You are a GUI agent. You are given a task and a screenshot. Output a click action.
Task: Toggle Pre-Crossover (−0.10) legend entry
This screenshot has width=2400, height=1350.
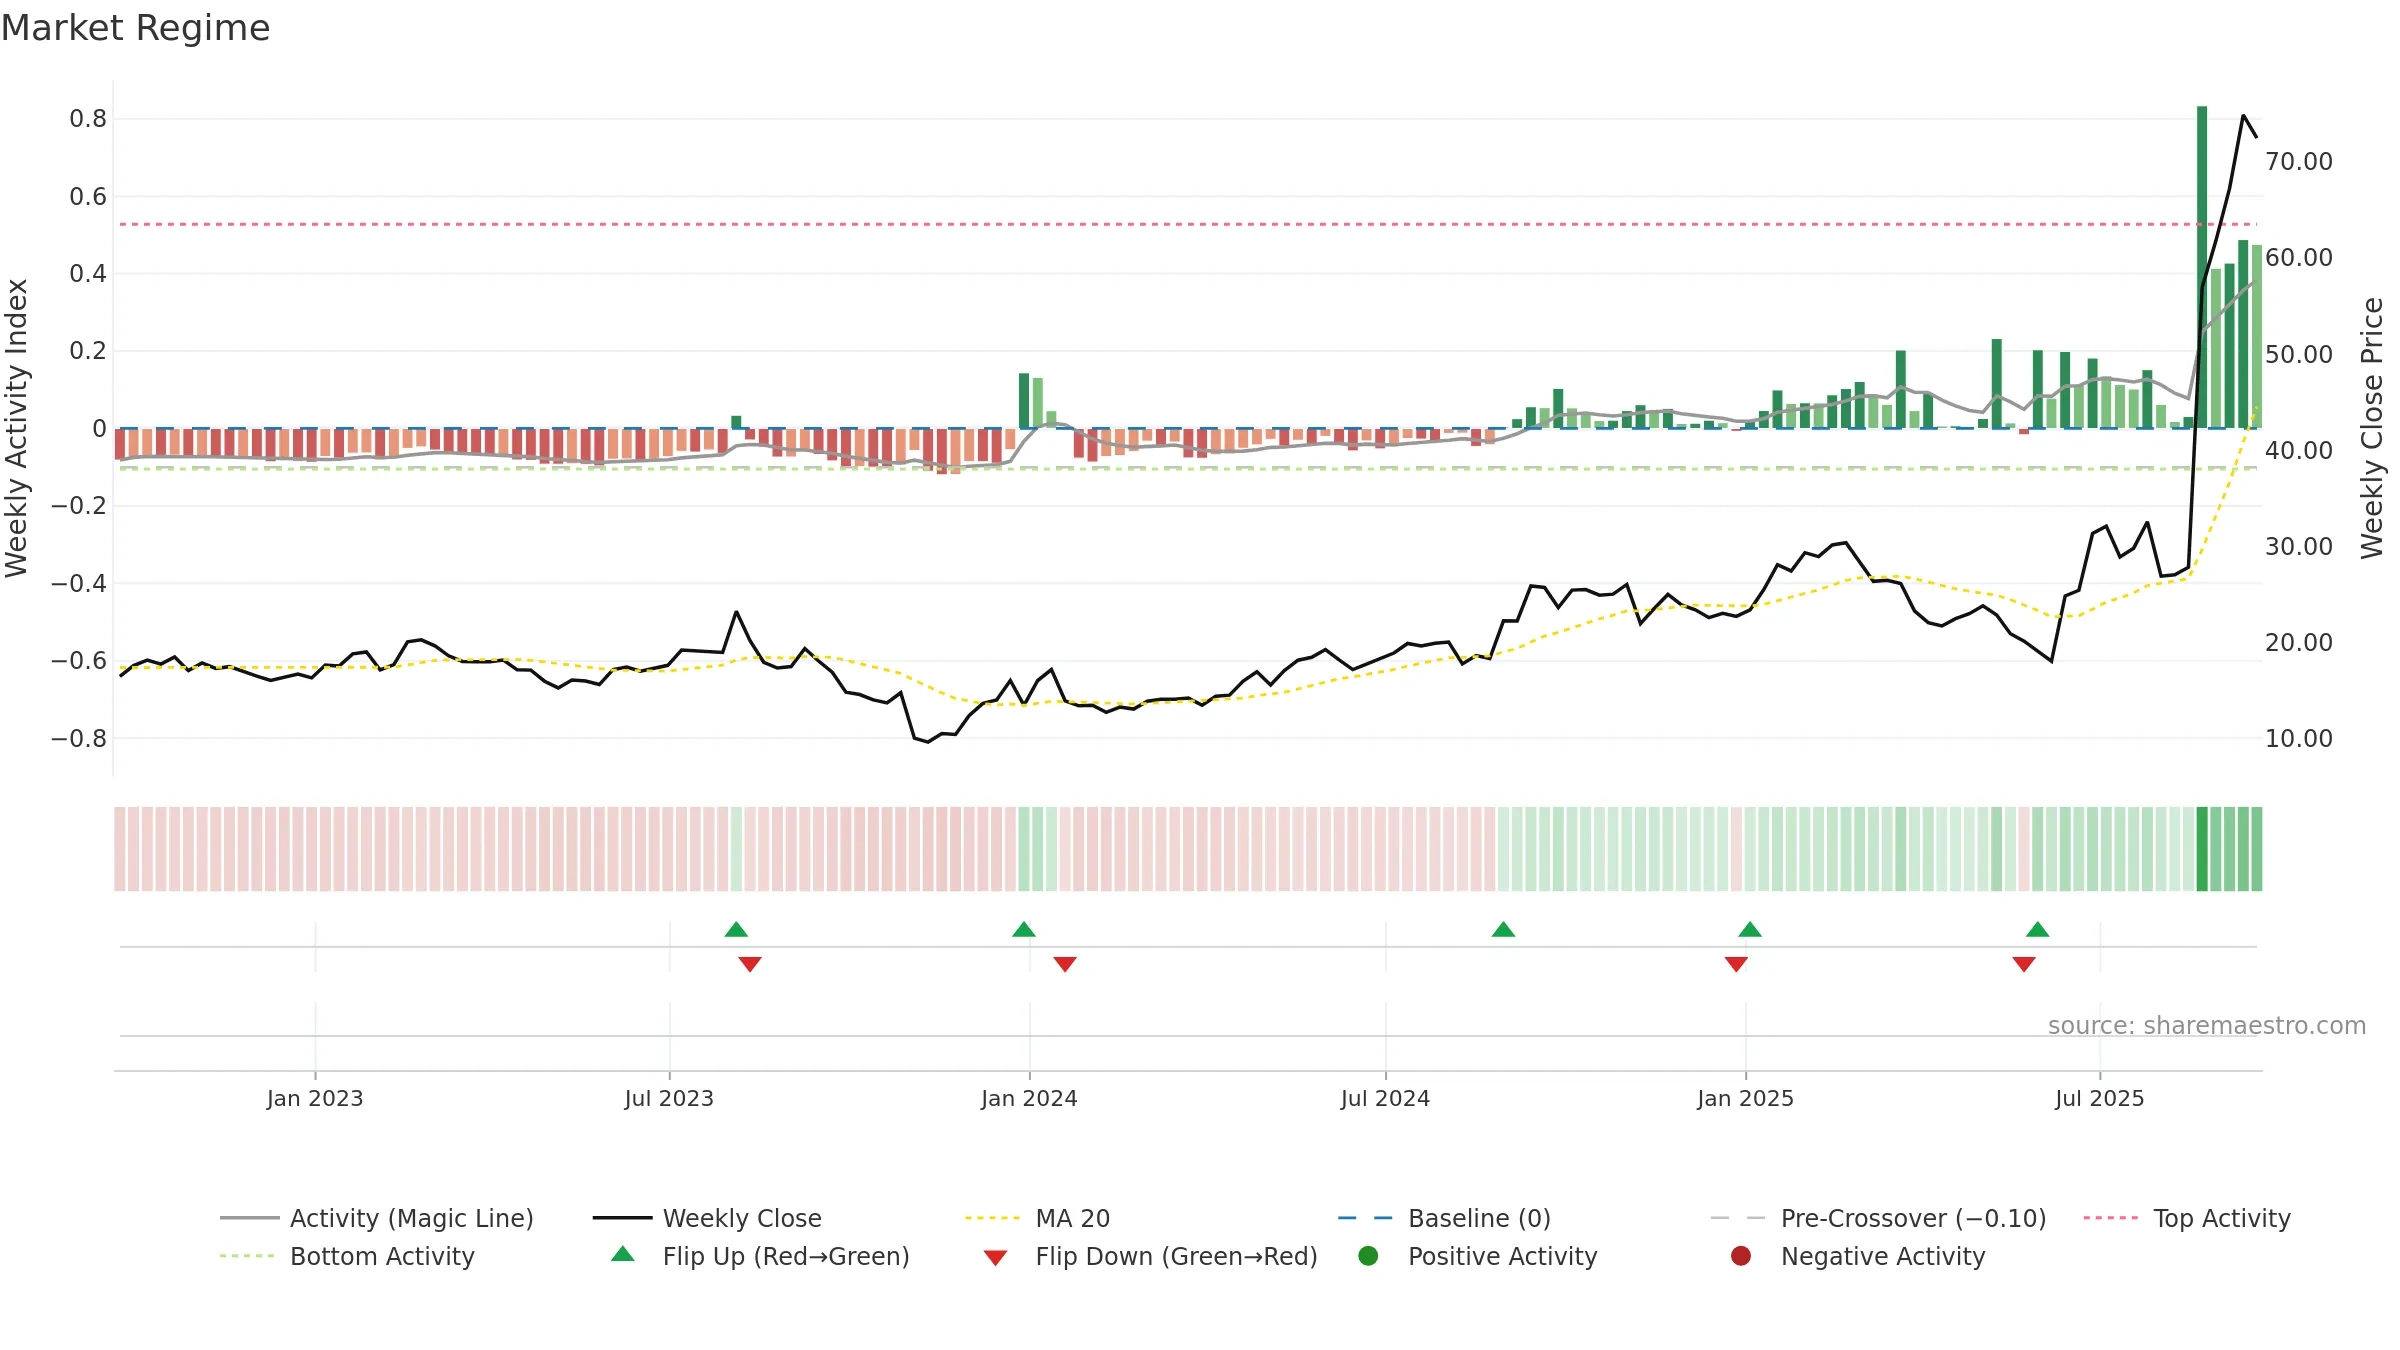tap(1879, 1218)
